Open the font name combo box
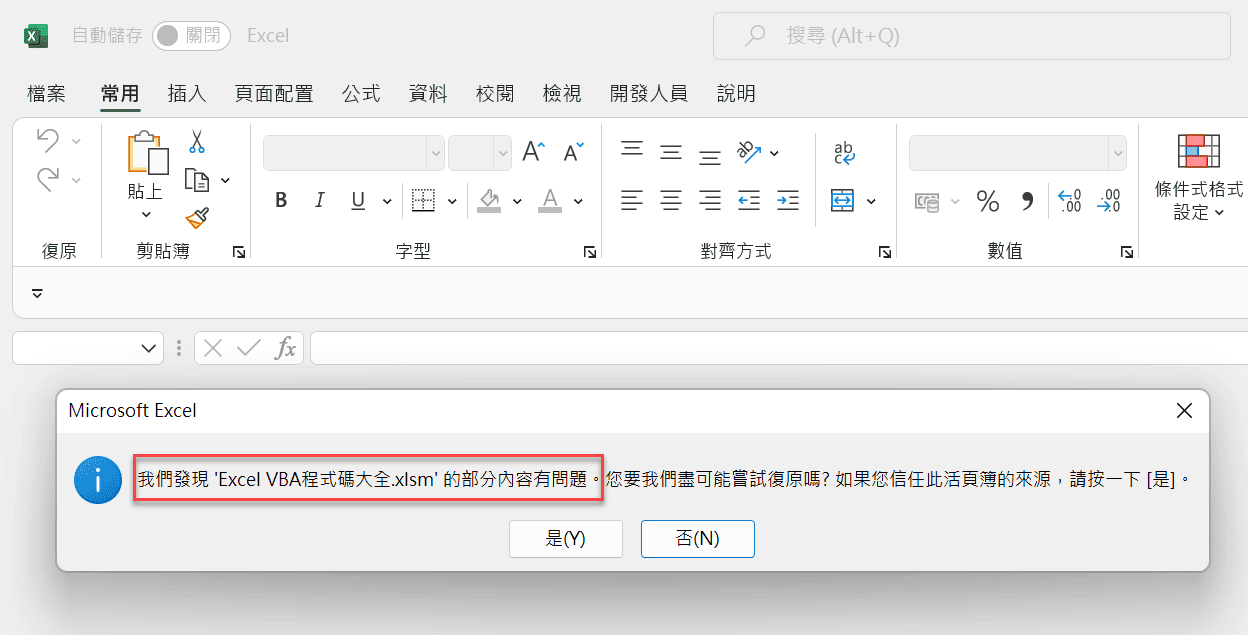The width and height of the screenshot is (1248, 635). [x=354, y=153]
